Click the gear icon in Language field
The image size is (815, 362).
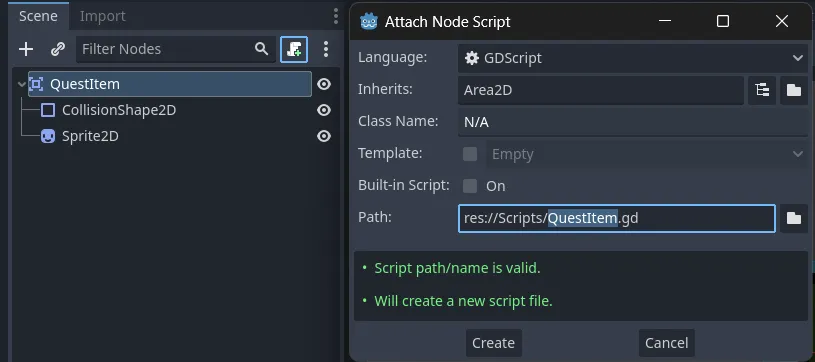click(471, 58)
